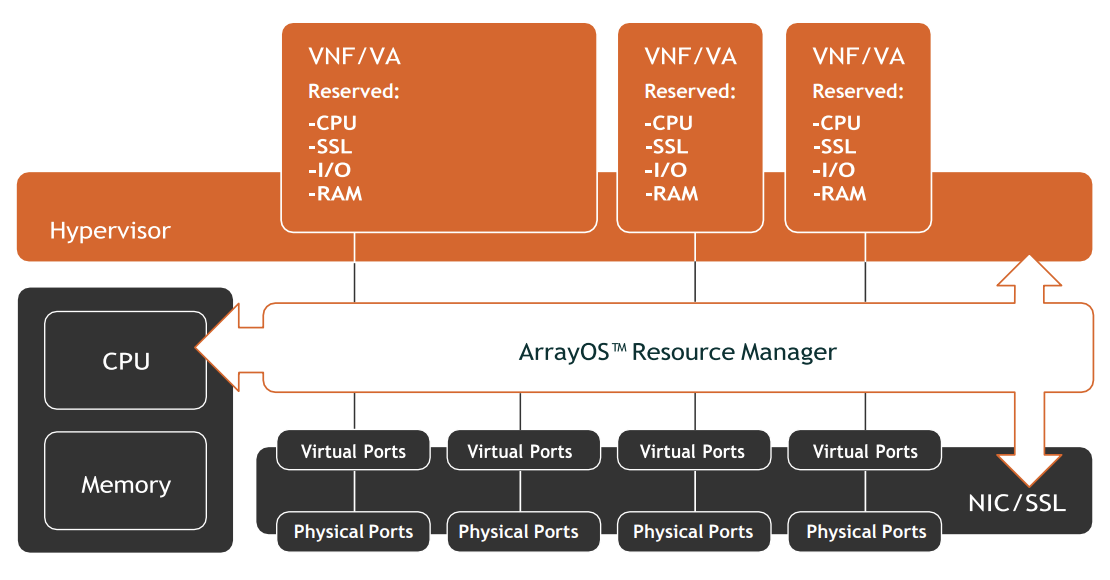Viewport: 1110px width, 580px height.
Task: Select the Memory box
Action: click(126, 485)
